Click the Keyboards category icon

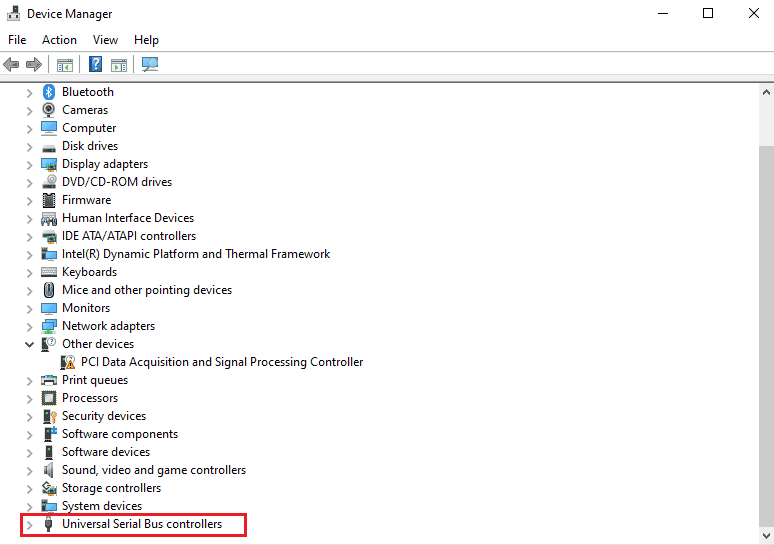49,272
